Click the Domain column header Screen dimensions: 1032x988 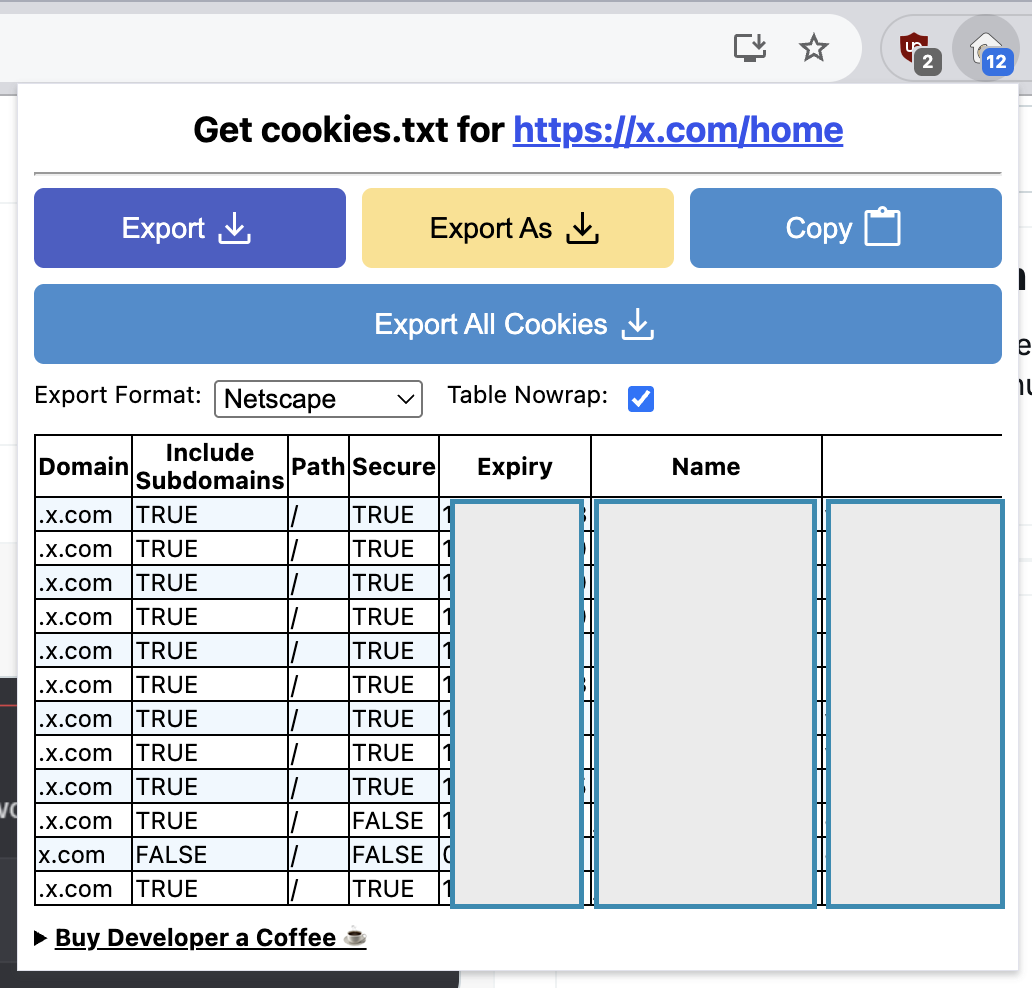[x=84, y=467]
